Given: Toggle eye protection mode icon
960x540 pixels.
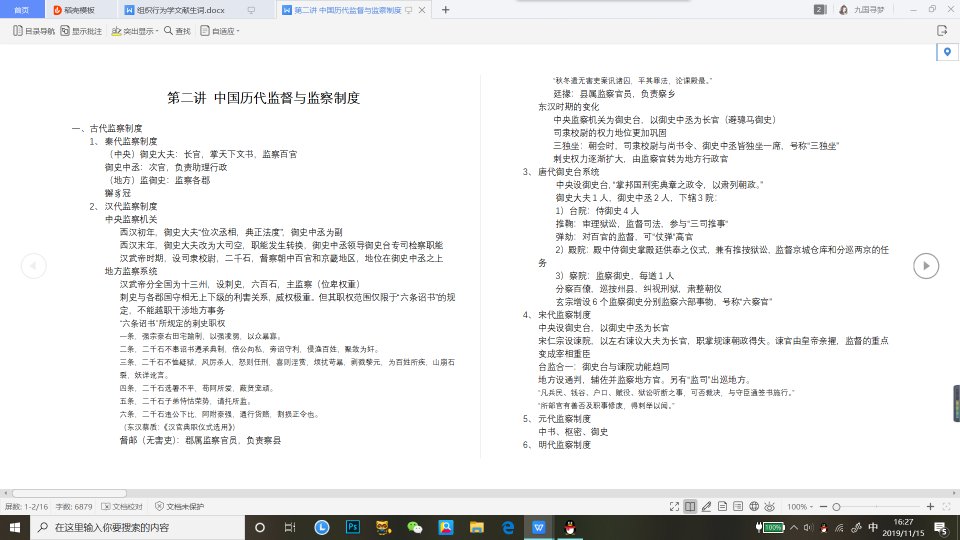Looking at the screenshot, I should [x=770, y=506].
